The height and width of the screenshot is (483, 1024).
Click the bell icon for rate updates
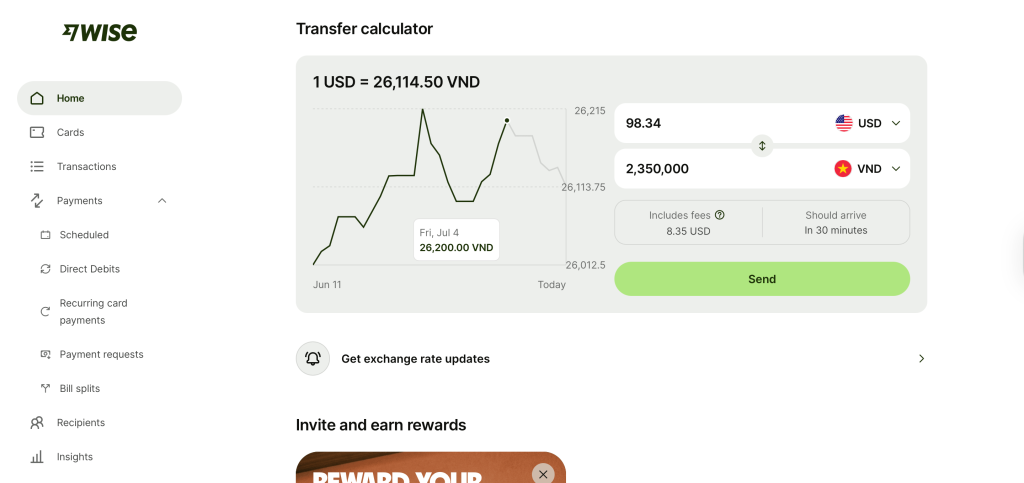coord(313,358)
